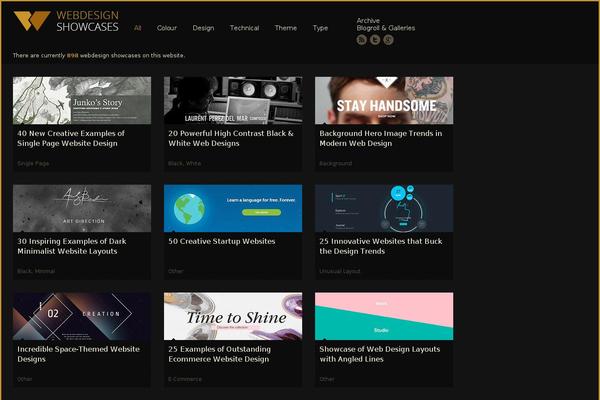Open 40 New Creative Examples of Single Page article
The width and height of the screenshot is (600, 400).
(71, 138)
